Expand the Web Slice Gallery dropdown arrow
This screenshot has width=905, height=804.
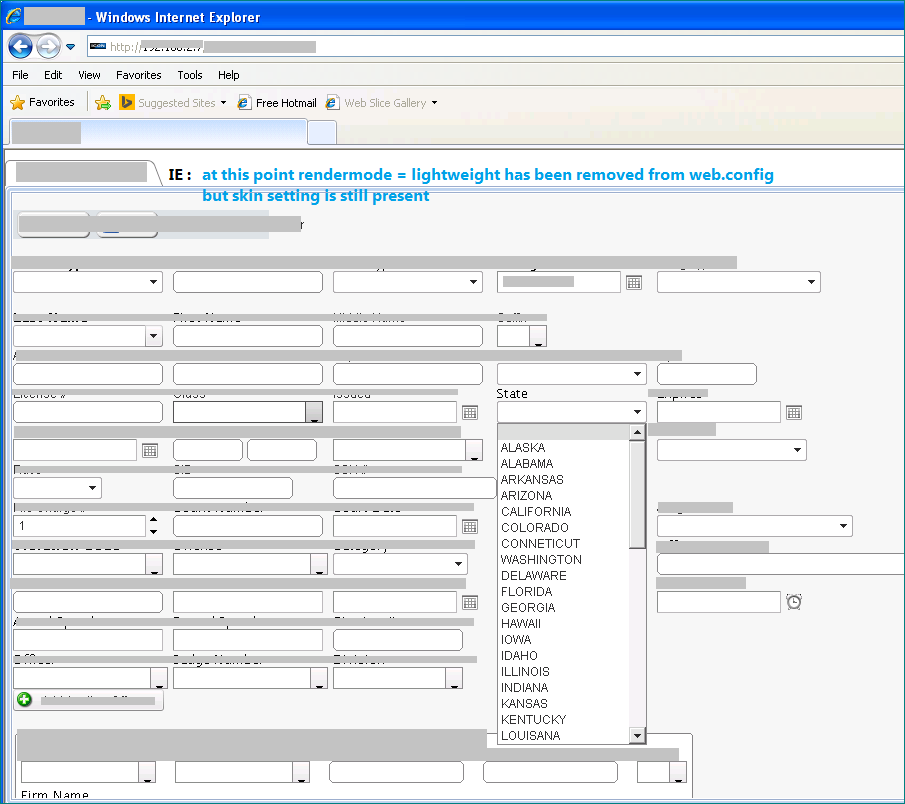[x=435, y=103]
